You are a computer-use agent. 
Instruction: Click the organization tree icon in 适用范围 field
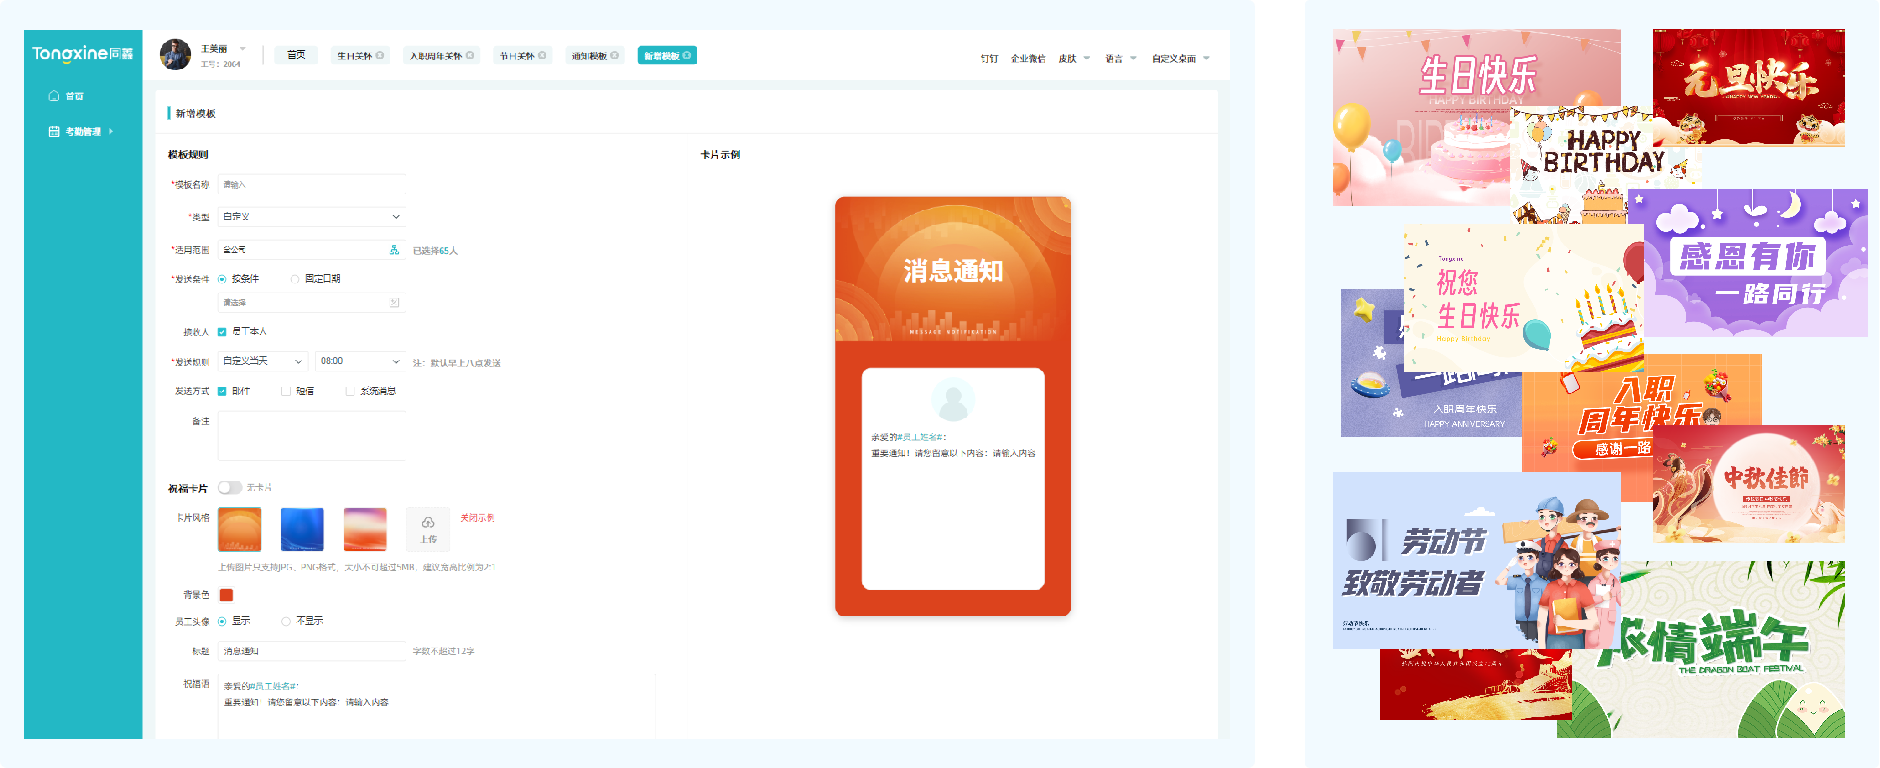[x=394, y=250]
